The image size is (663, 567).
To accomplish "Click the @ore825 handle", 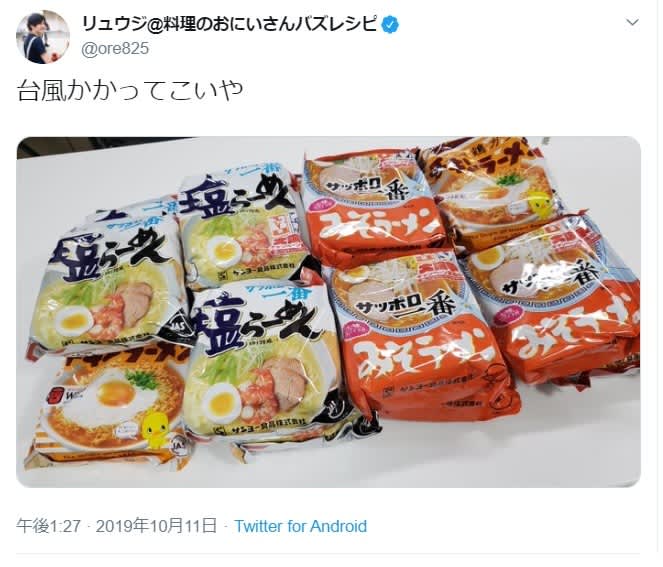I will 115,48.
